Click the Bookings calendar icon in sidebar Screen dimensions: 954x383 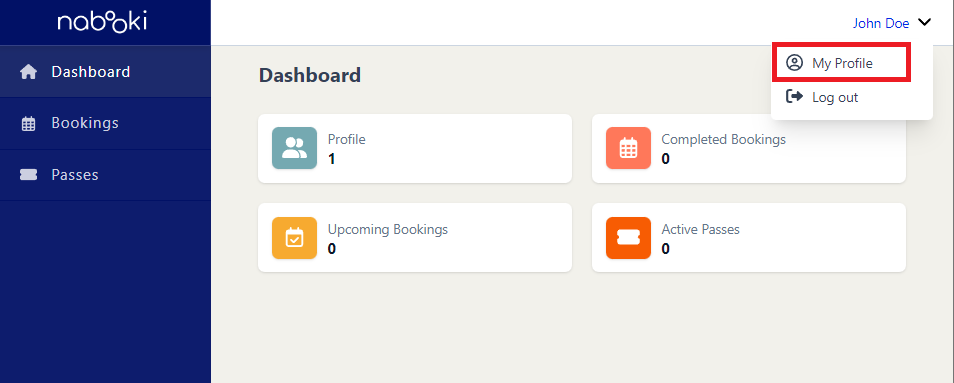(29, 124)
